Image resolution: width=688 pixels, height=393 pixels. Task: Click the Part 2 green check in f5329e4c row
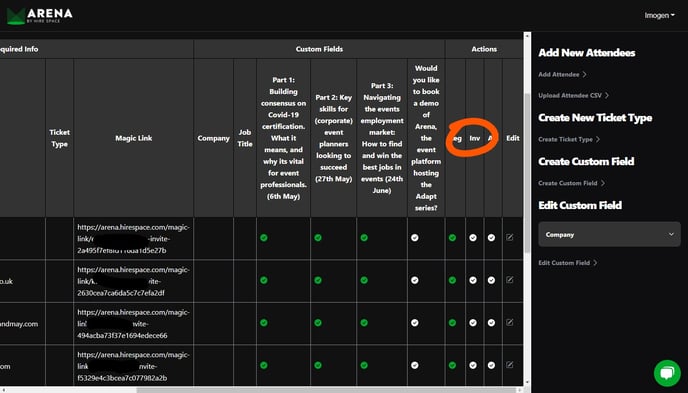pyautogui.click(x=318, y=365)
